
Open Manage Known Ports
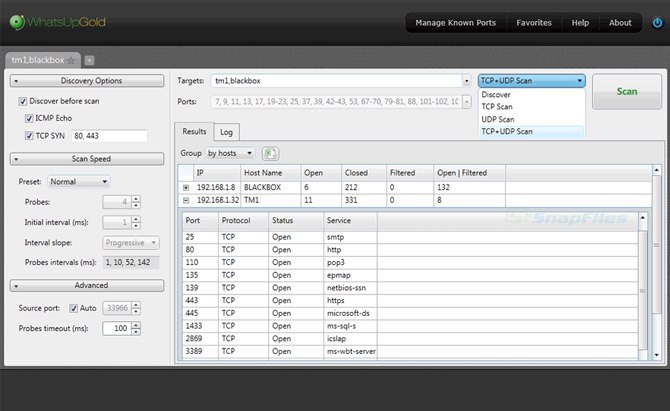455,23
